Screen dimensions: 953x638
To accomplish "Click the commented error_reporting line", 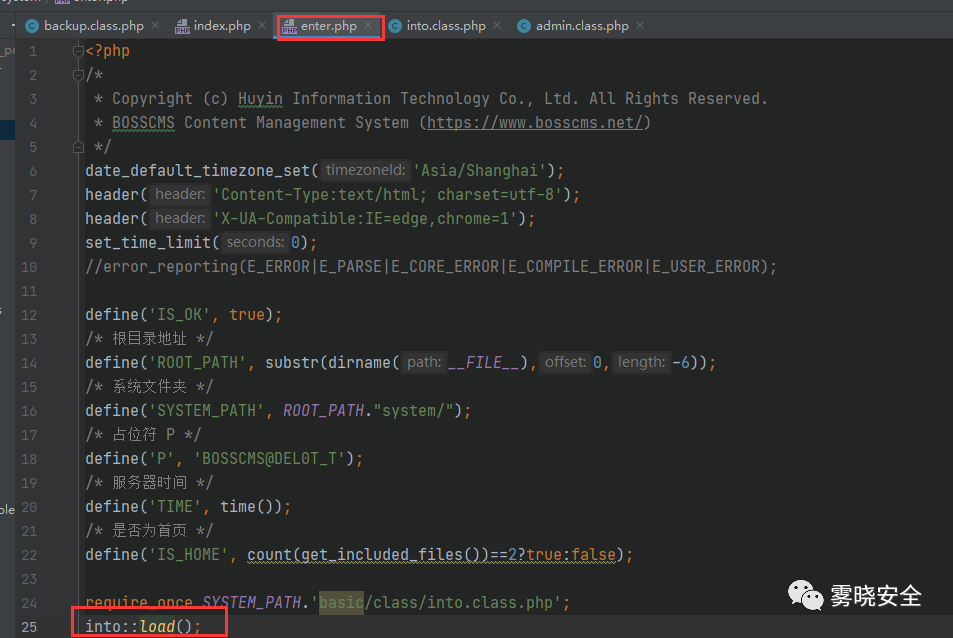I will click(x=431, y=267).
